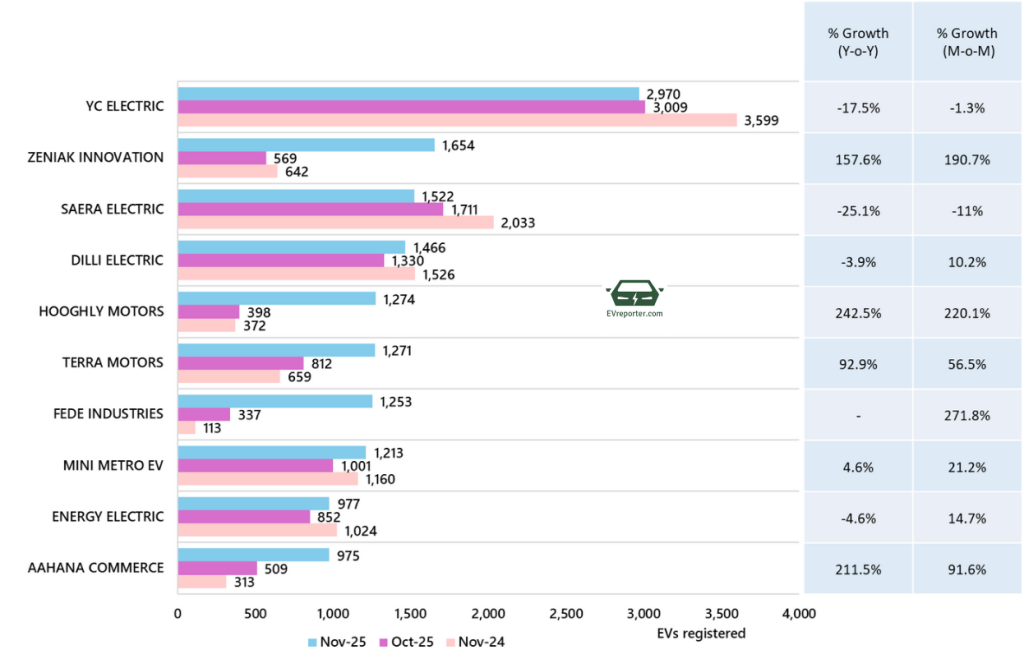Click ZENIAK INNOVATION's Nov-25 bar labeled 1,654
This screenshot has width=1024, height=659.
tap(305, 145)
